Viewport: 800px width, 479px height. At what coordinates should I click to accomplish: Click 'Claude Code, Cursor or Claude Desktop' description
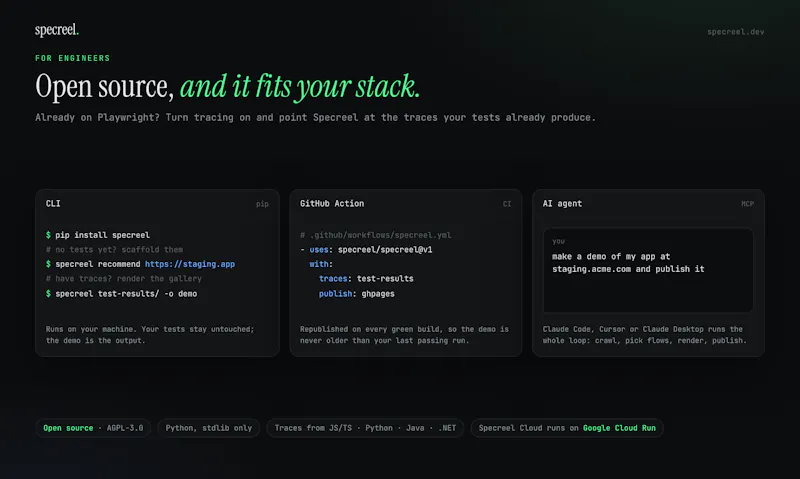click(644, 335)
